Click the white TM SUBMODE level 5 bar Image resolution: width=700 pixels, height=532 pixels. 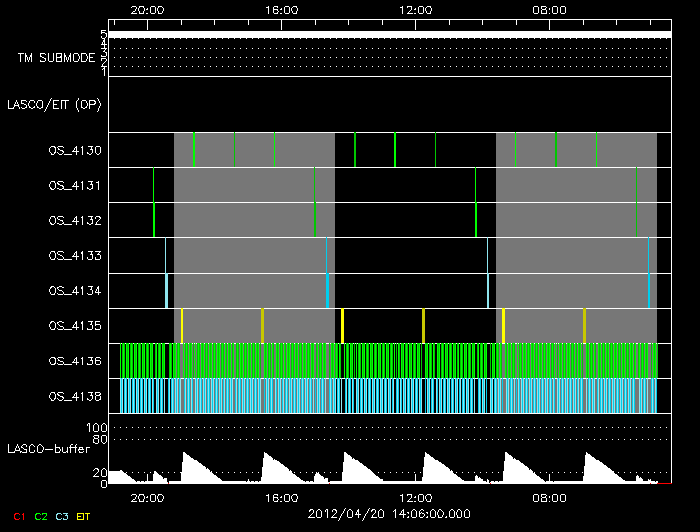[390, 35]
